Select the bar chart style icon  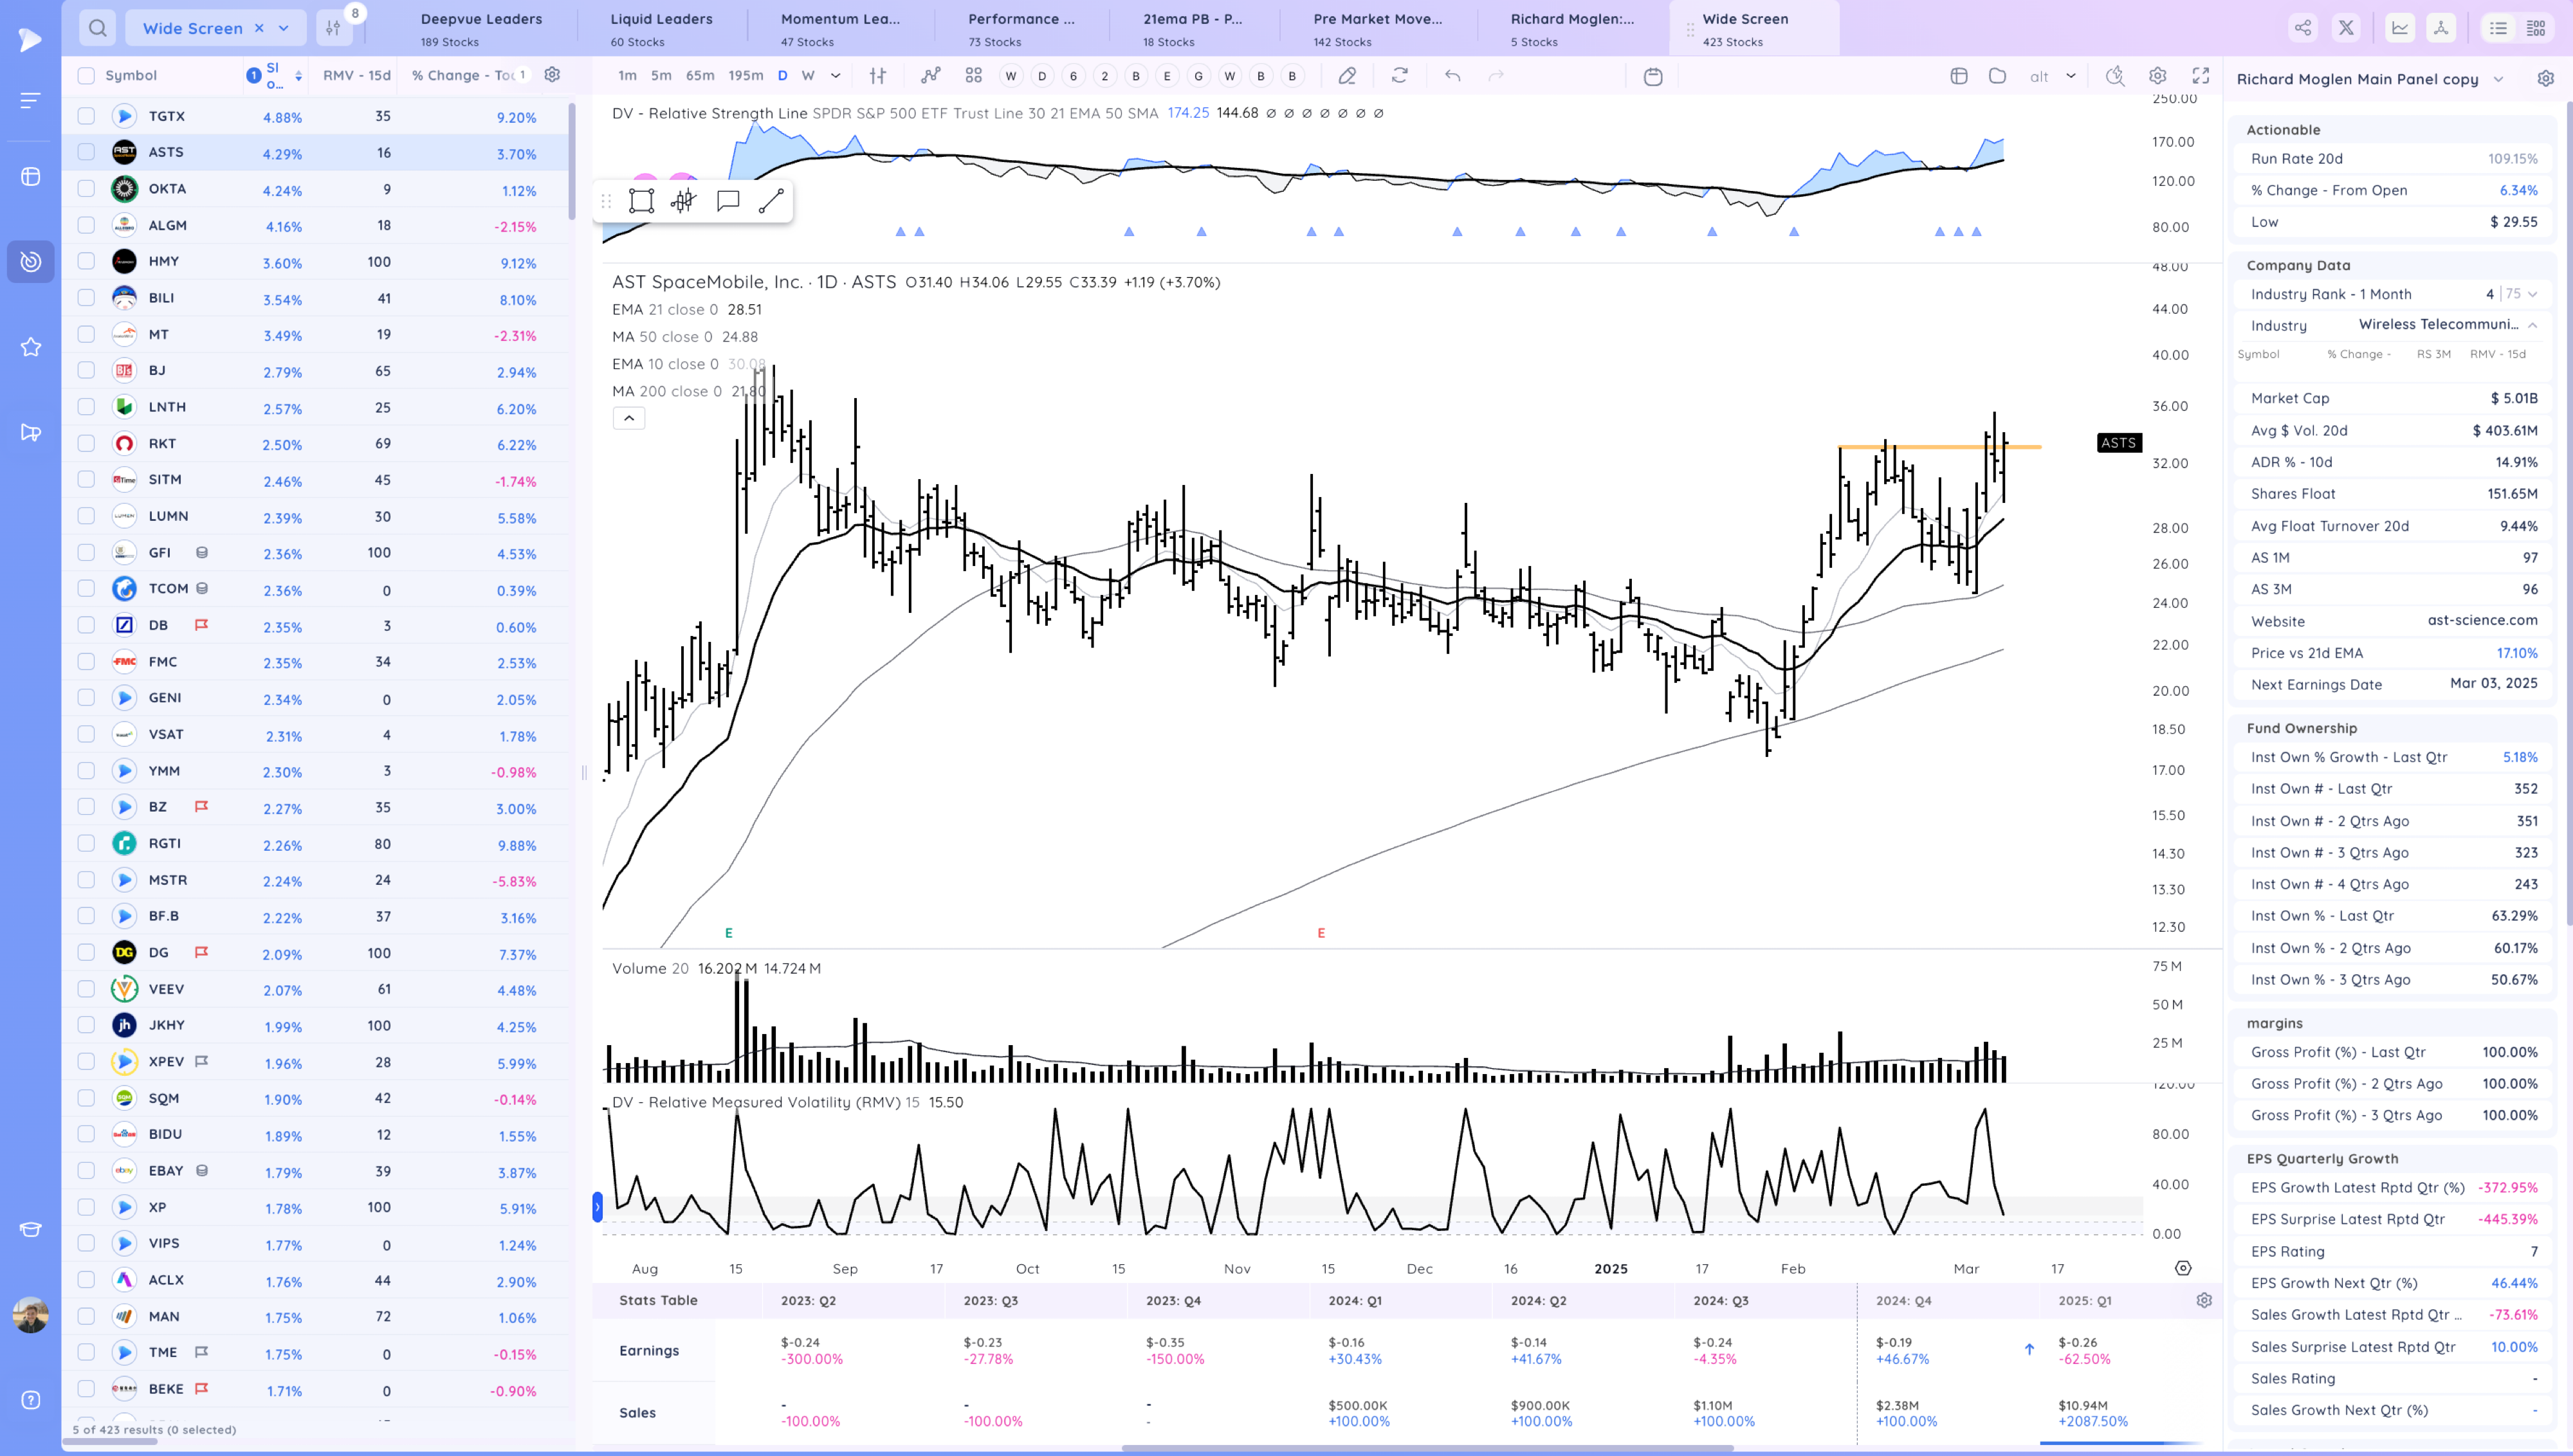point(878,75)
